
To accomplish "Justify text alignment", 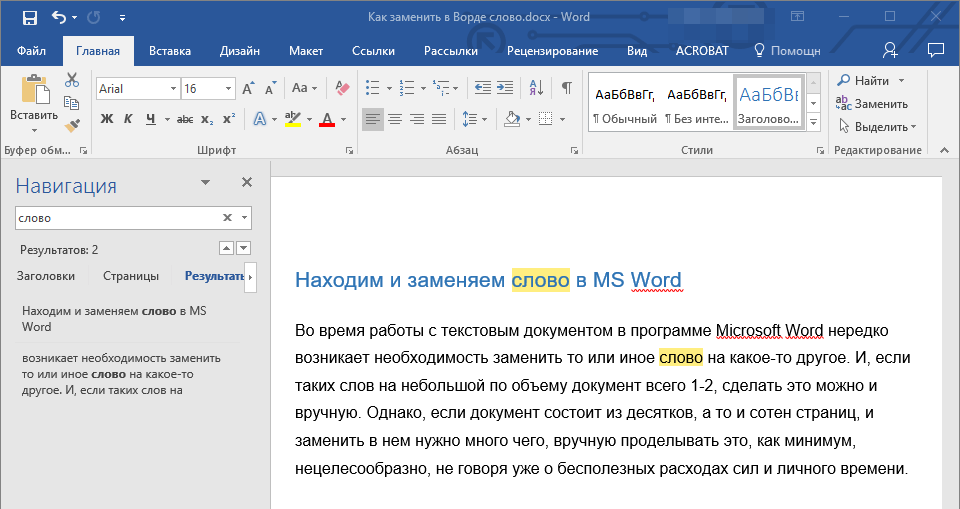I will pos(439,119).
